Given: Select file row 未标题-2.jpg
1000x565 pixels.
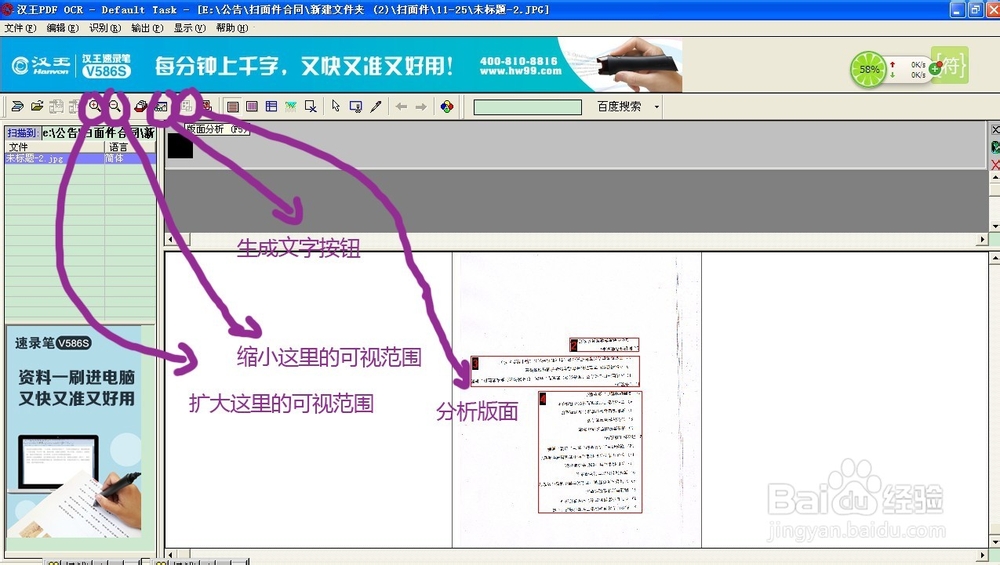Looking at the screenshot, I should click(80, 158).
